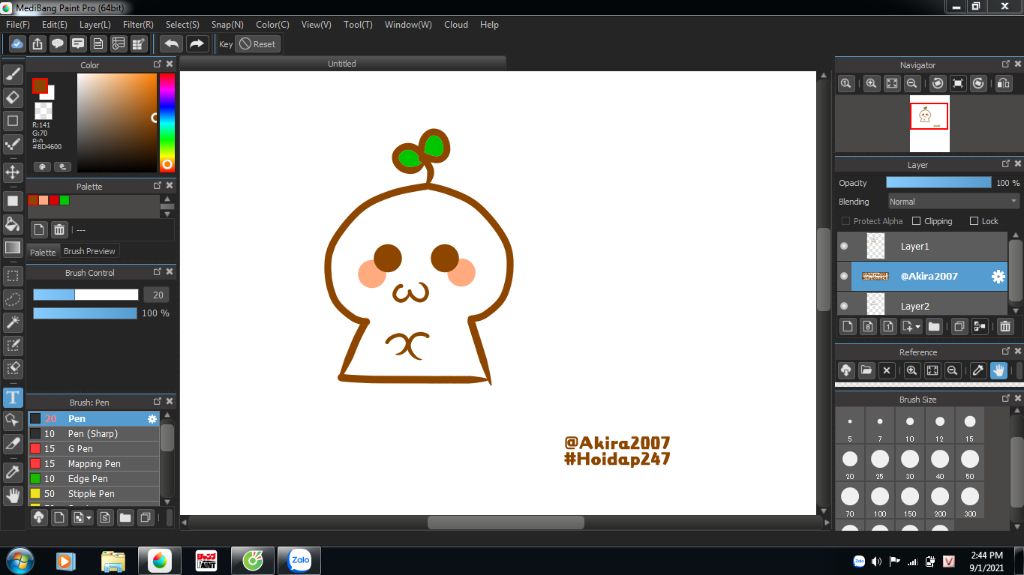Screen dimensions: 1024x575
Task: Select the green palette swatch
Action: pos(65,201)
